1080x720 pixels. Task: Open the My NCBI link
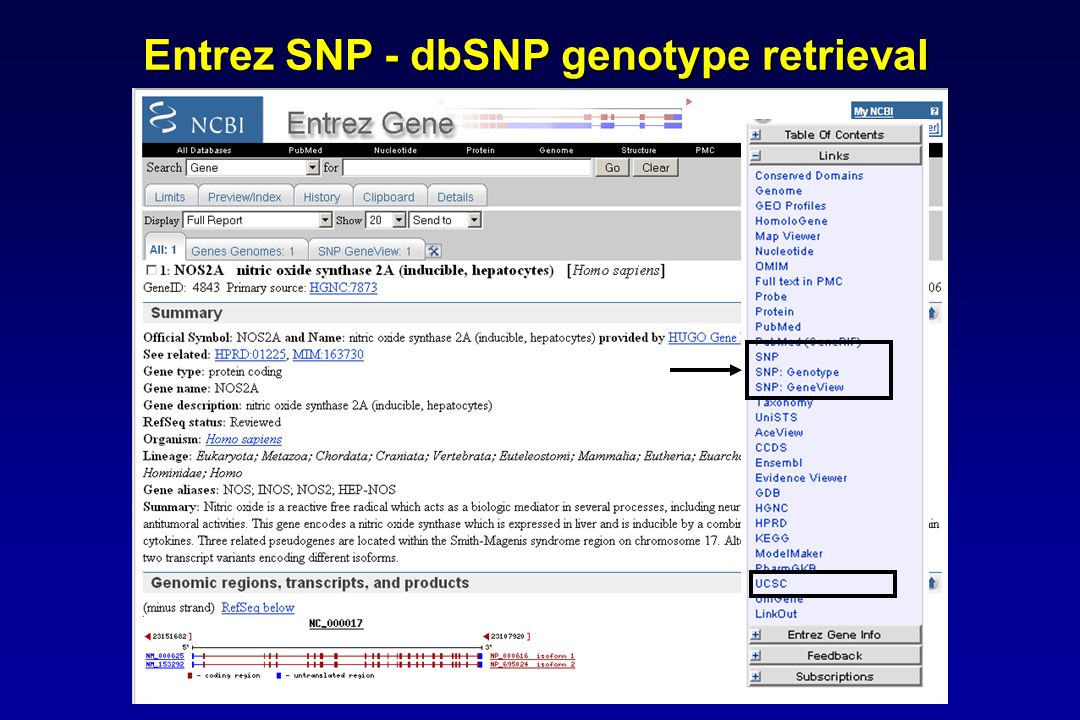point(873,111)
